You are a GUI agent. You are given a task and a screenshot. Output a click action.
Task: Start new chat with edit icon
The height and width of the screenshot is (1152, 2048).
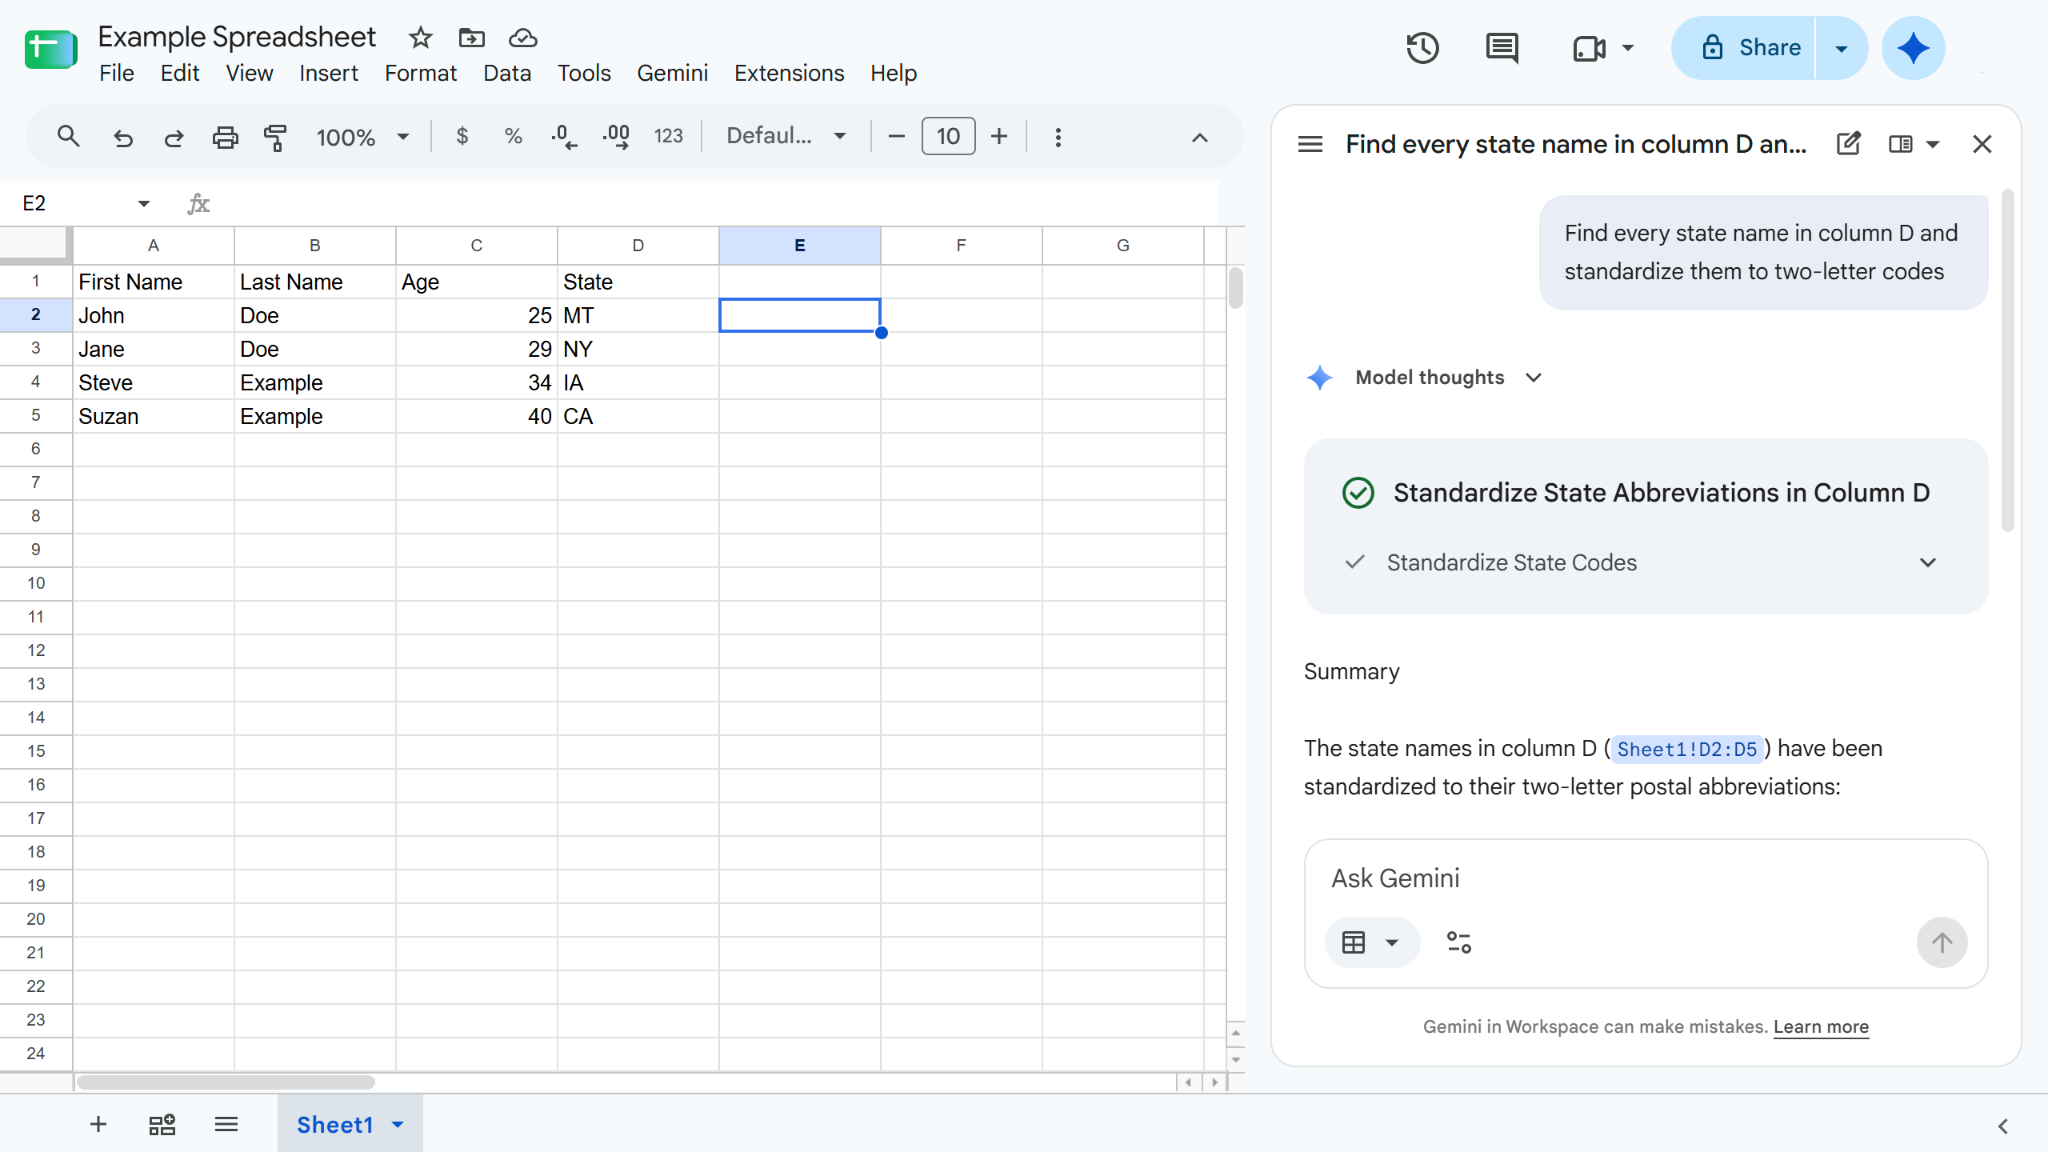(x=1849, y=144)
